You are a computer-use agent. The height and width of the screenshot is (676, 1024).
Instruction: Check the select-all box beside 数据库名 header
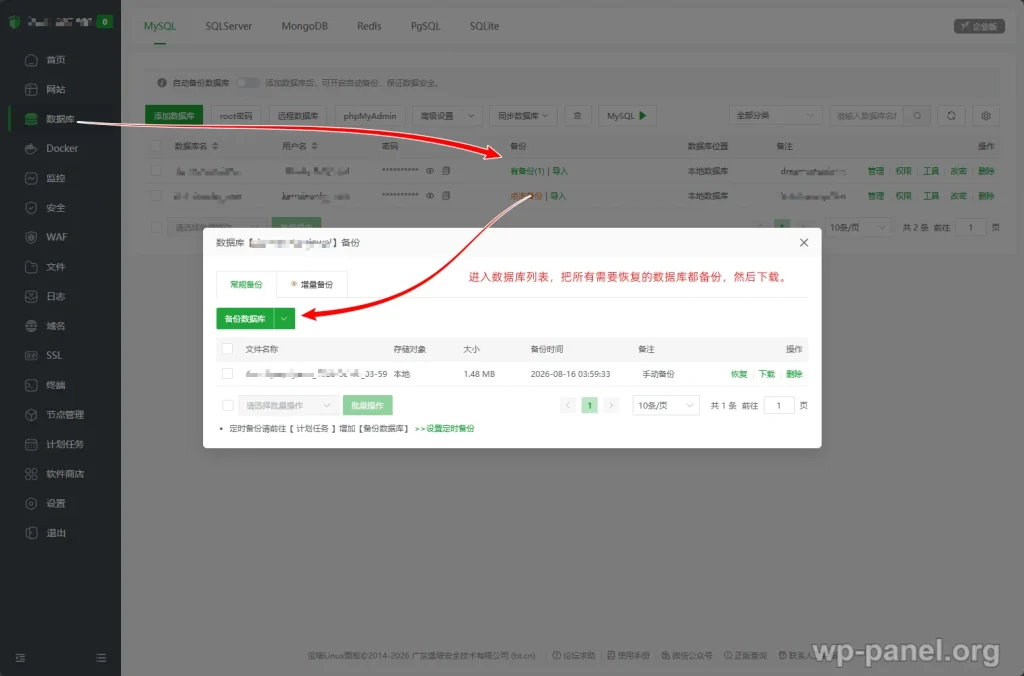click(155, 146)
